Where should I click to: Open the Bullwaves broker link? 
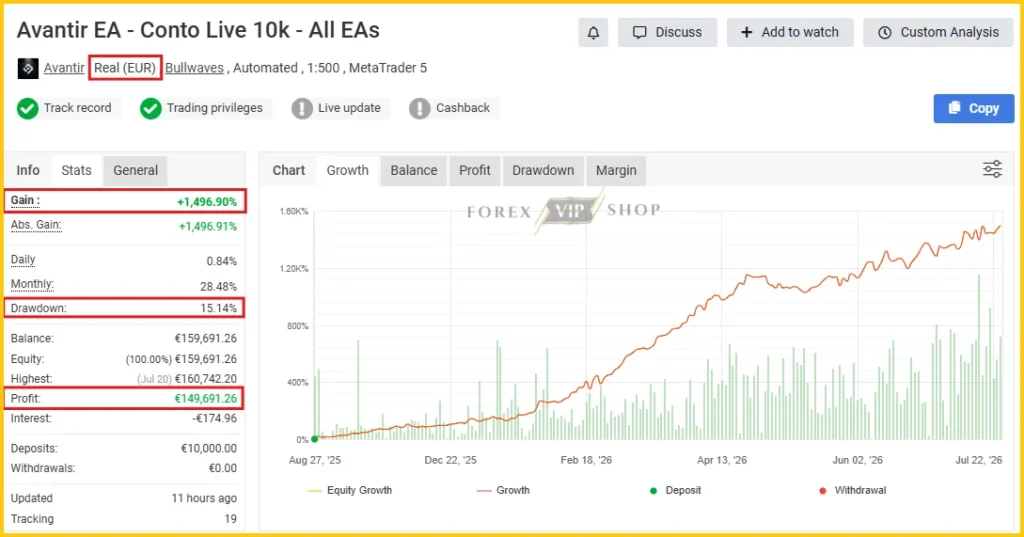[x=194, y=68]
